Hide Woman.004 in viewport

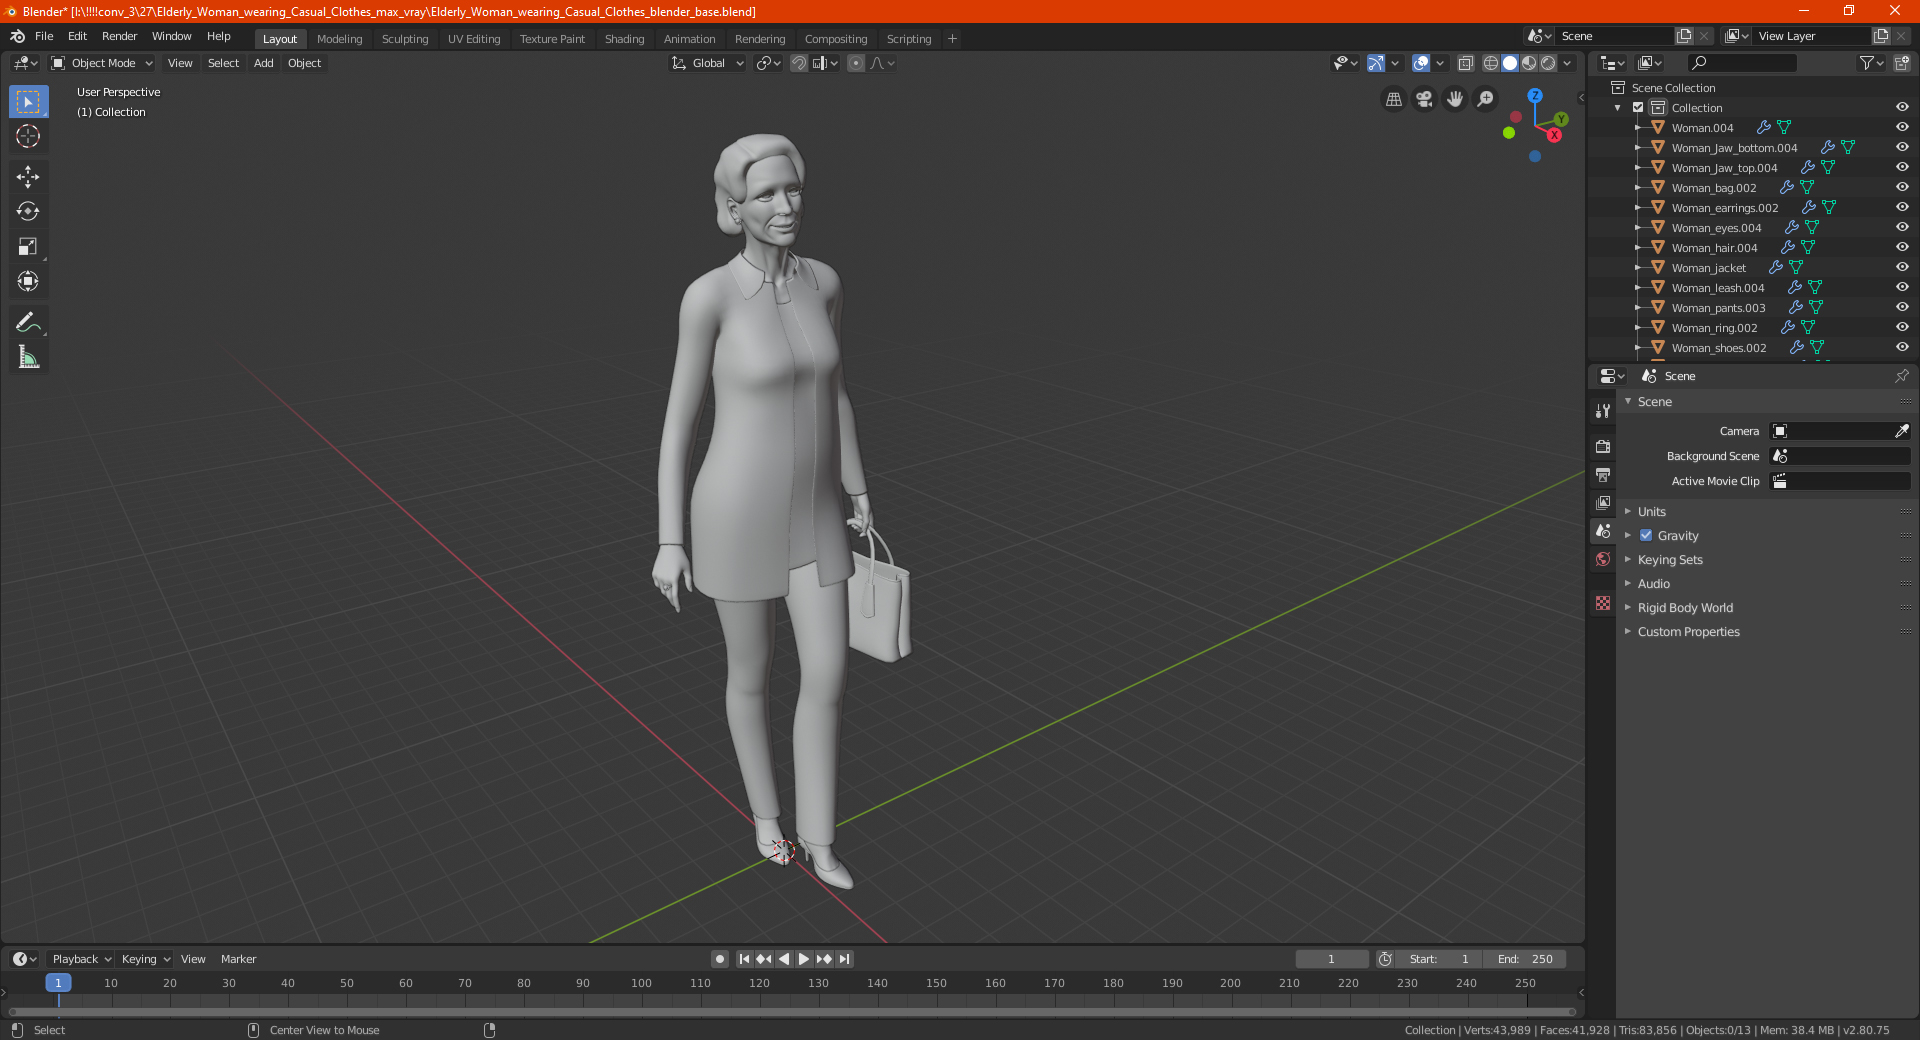pyautogui.click(x=1902, y=127)
